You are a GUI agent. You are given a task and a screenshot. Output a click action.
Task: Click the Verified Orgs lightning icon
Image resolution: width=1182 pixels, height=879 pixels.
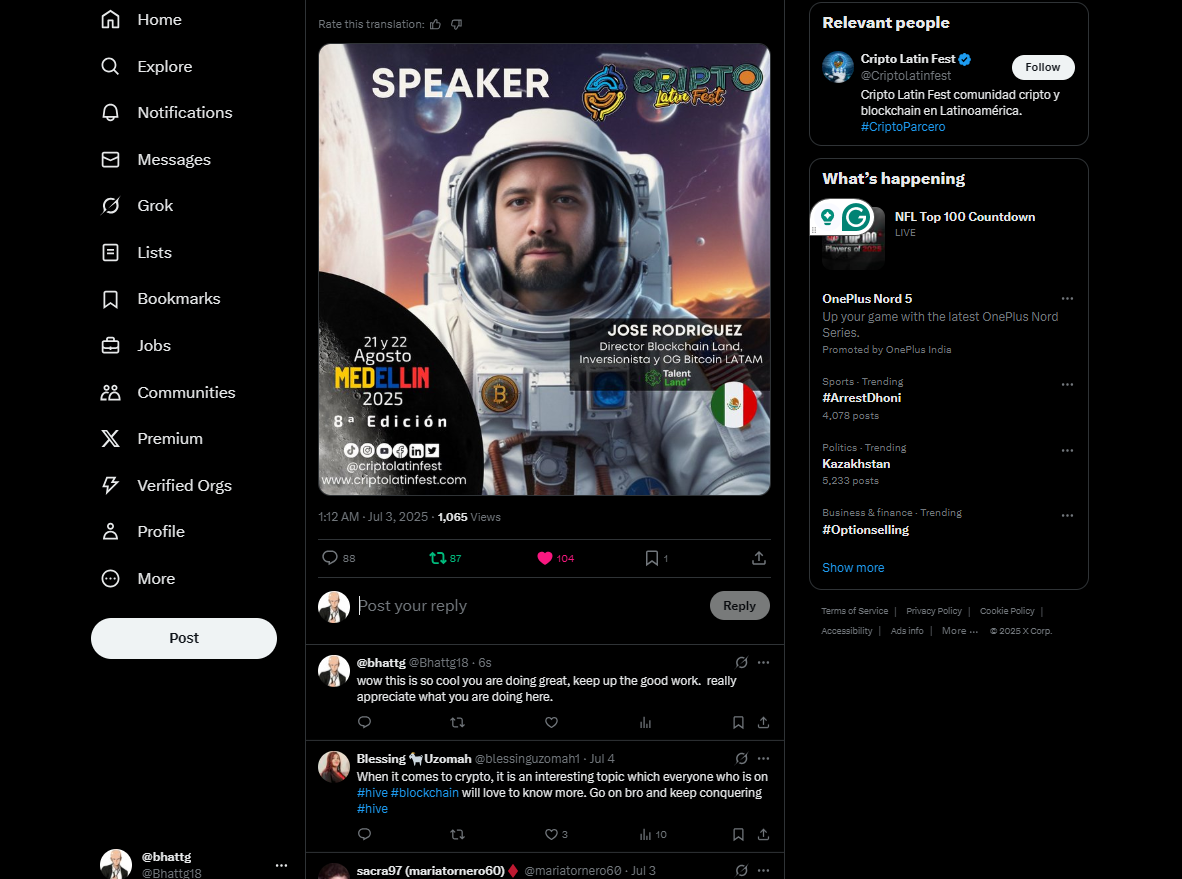(110, 485)
